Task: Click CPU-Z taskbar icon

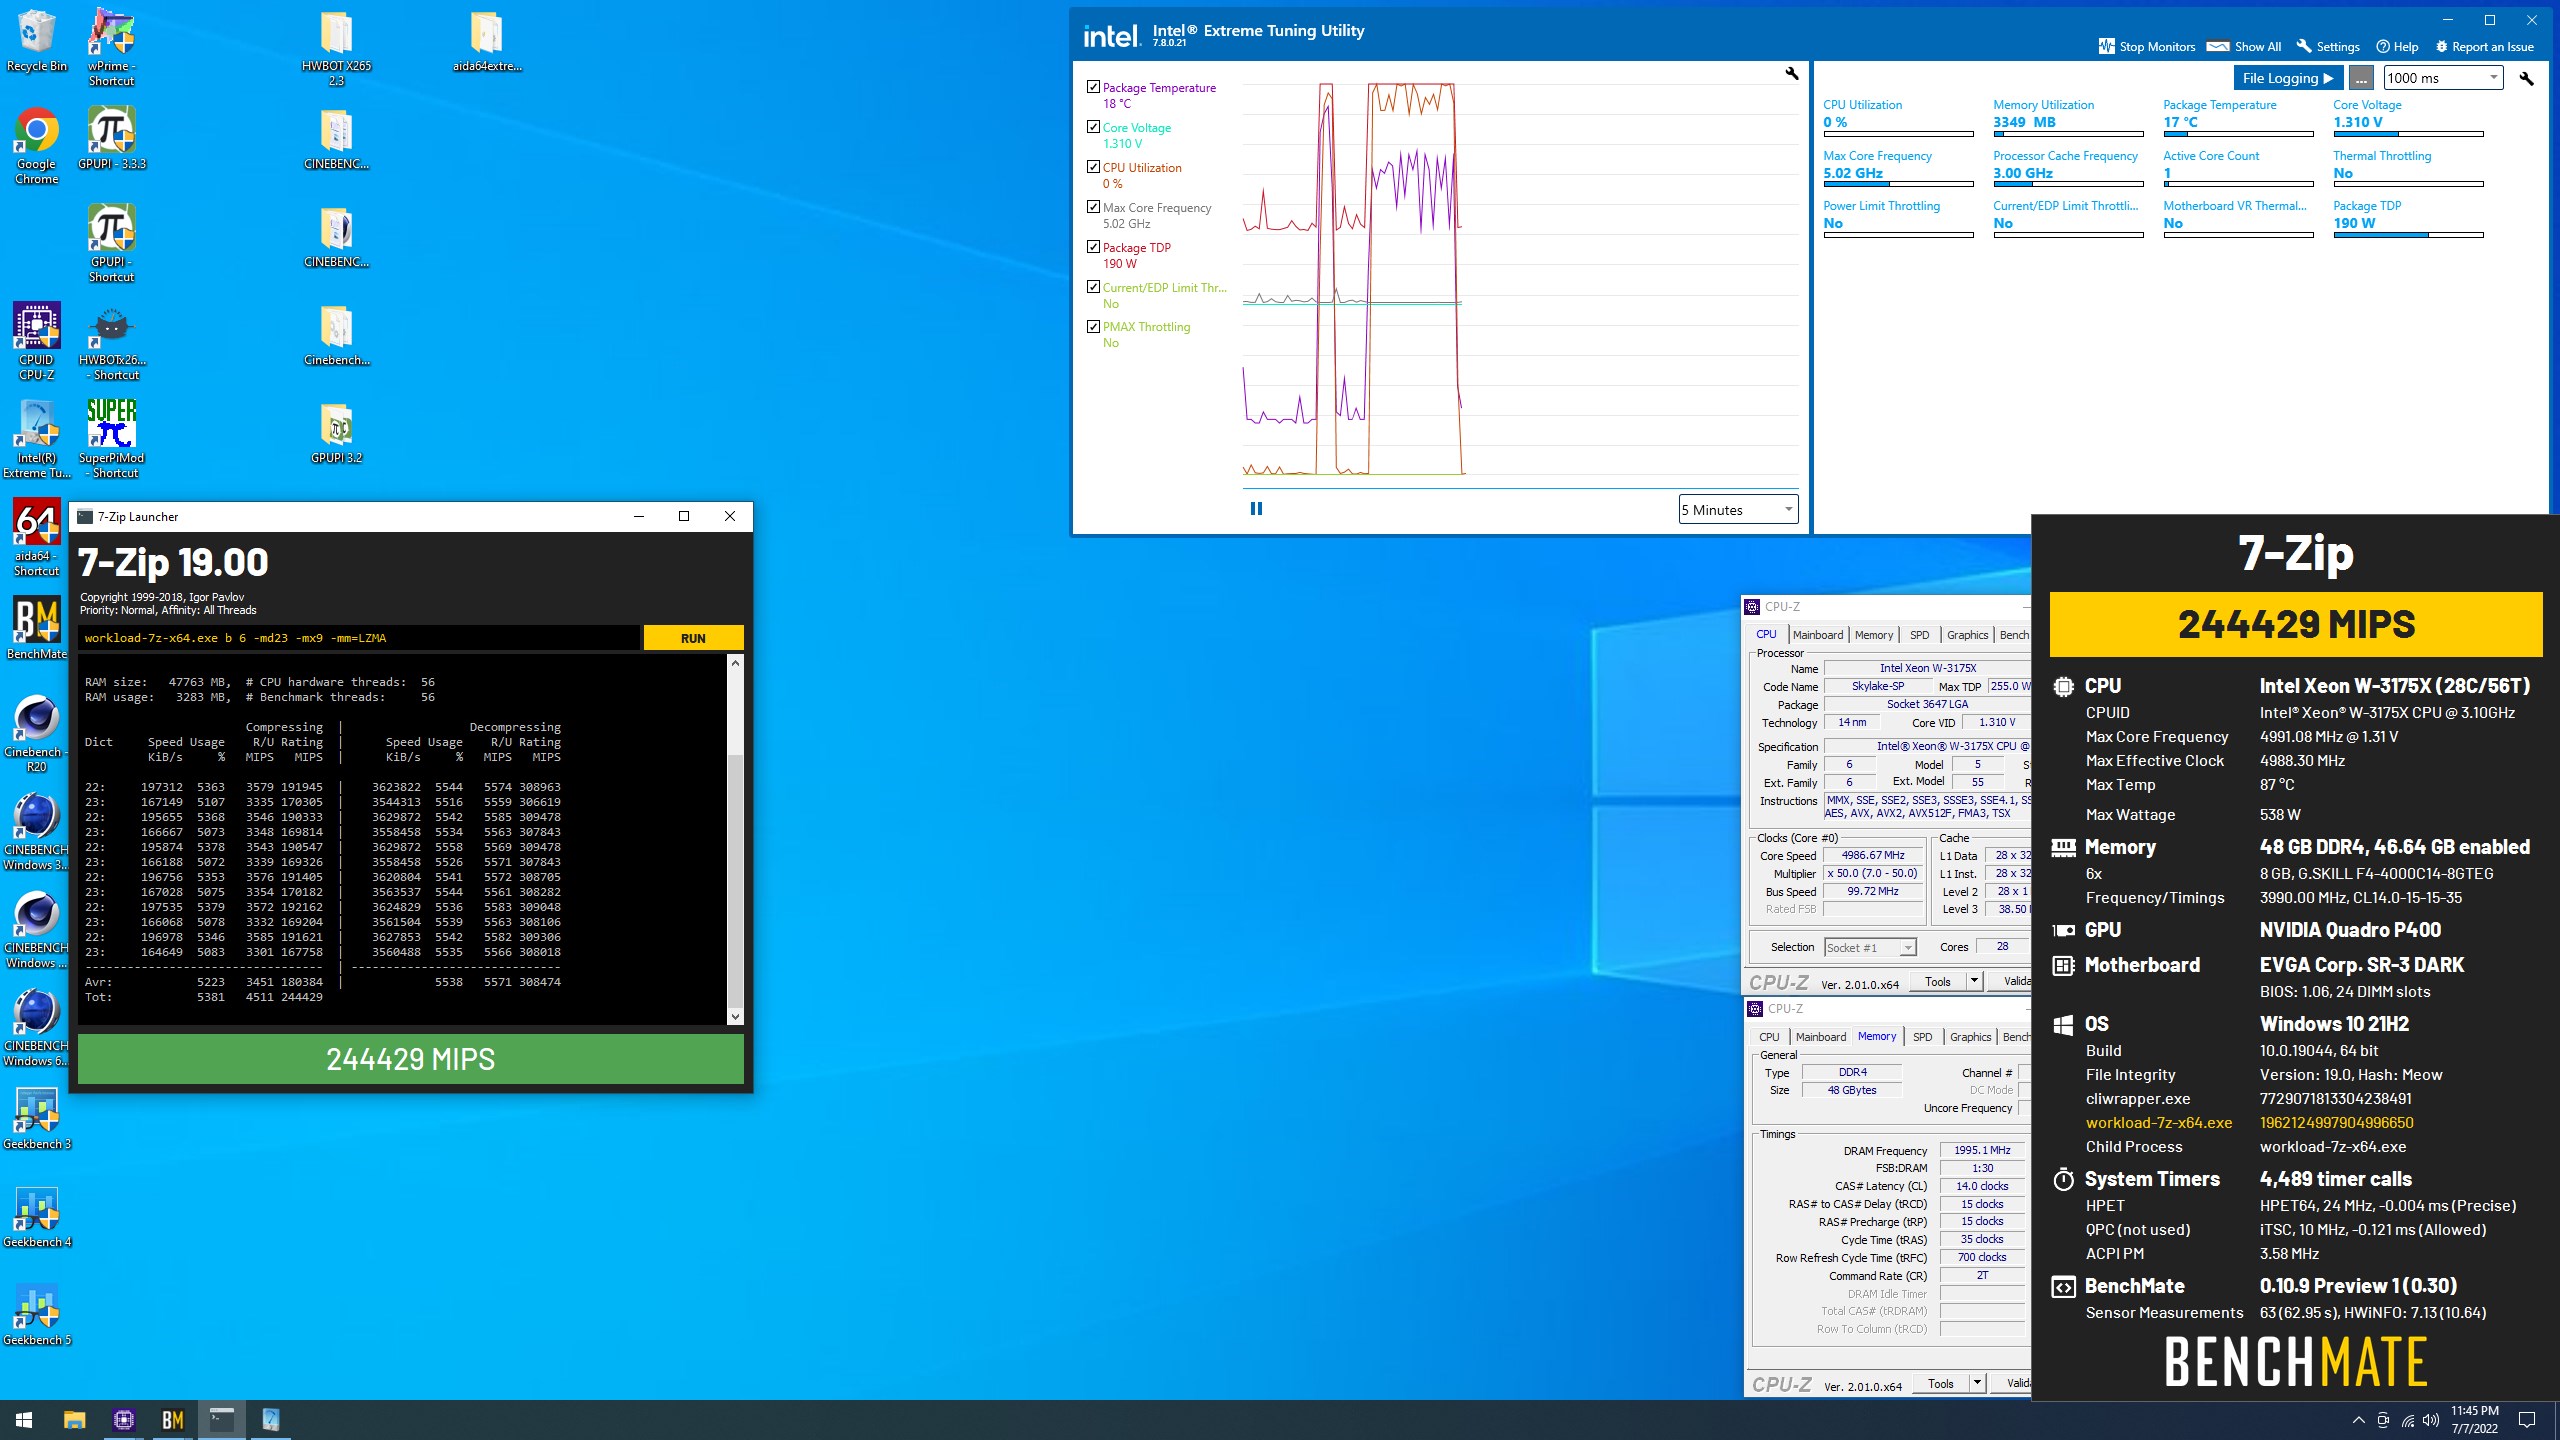Action: (x=123, y=1419)
